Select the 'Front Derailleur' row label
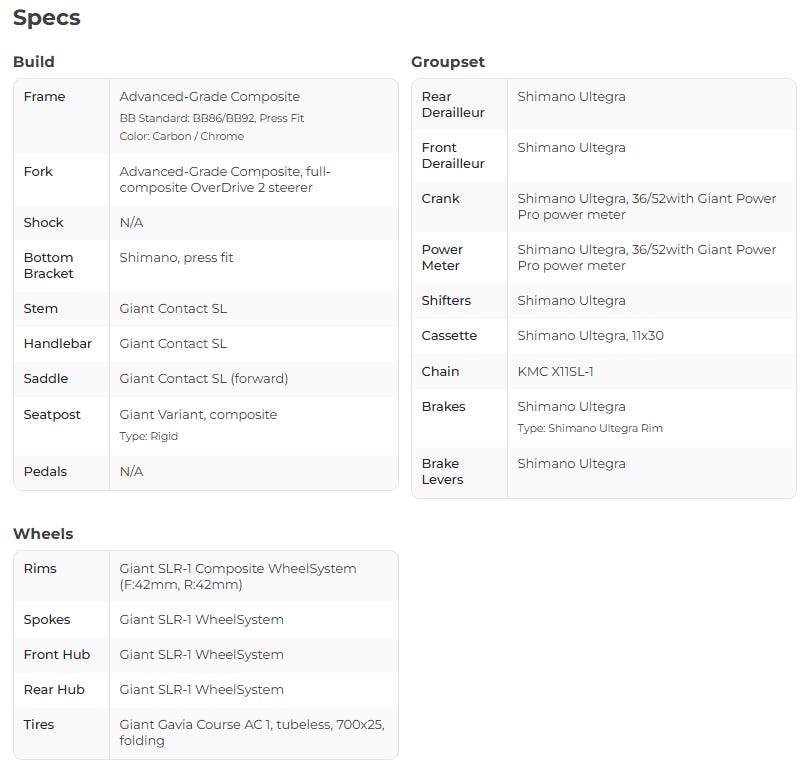The height and width of the screenshot is (775, 804). [x=453, y=155]
